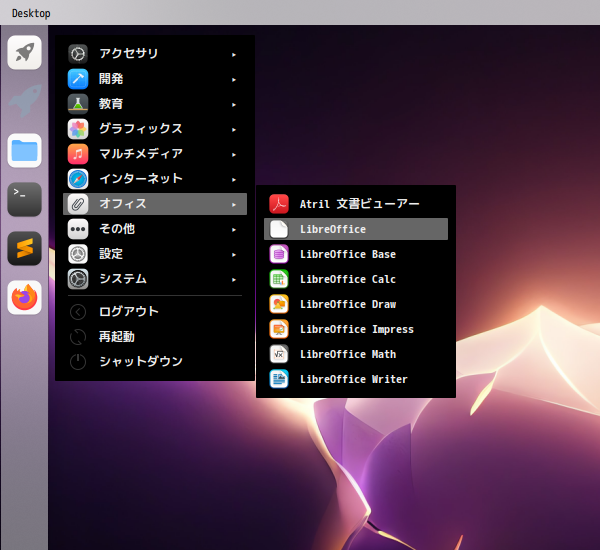Launch LibreOffice Calc entry
This screenshot has height=550, width=600.
pos(356,279)
